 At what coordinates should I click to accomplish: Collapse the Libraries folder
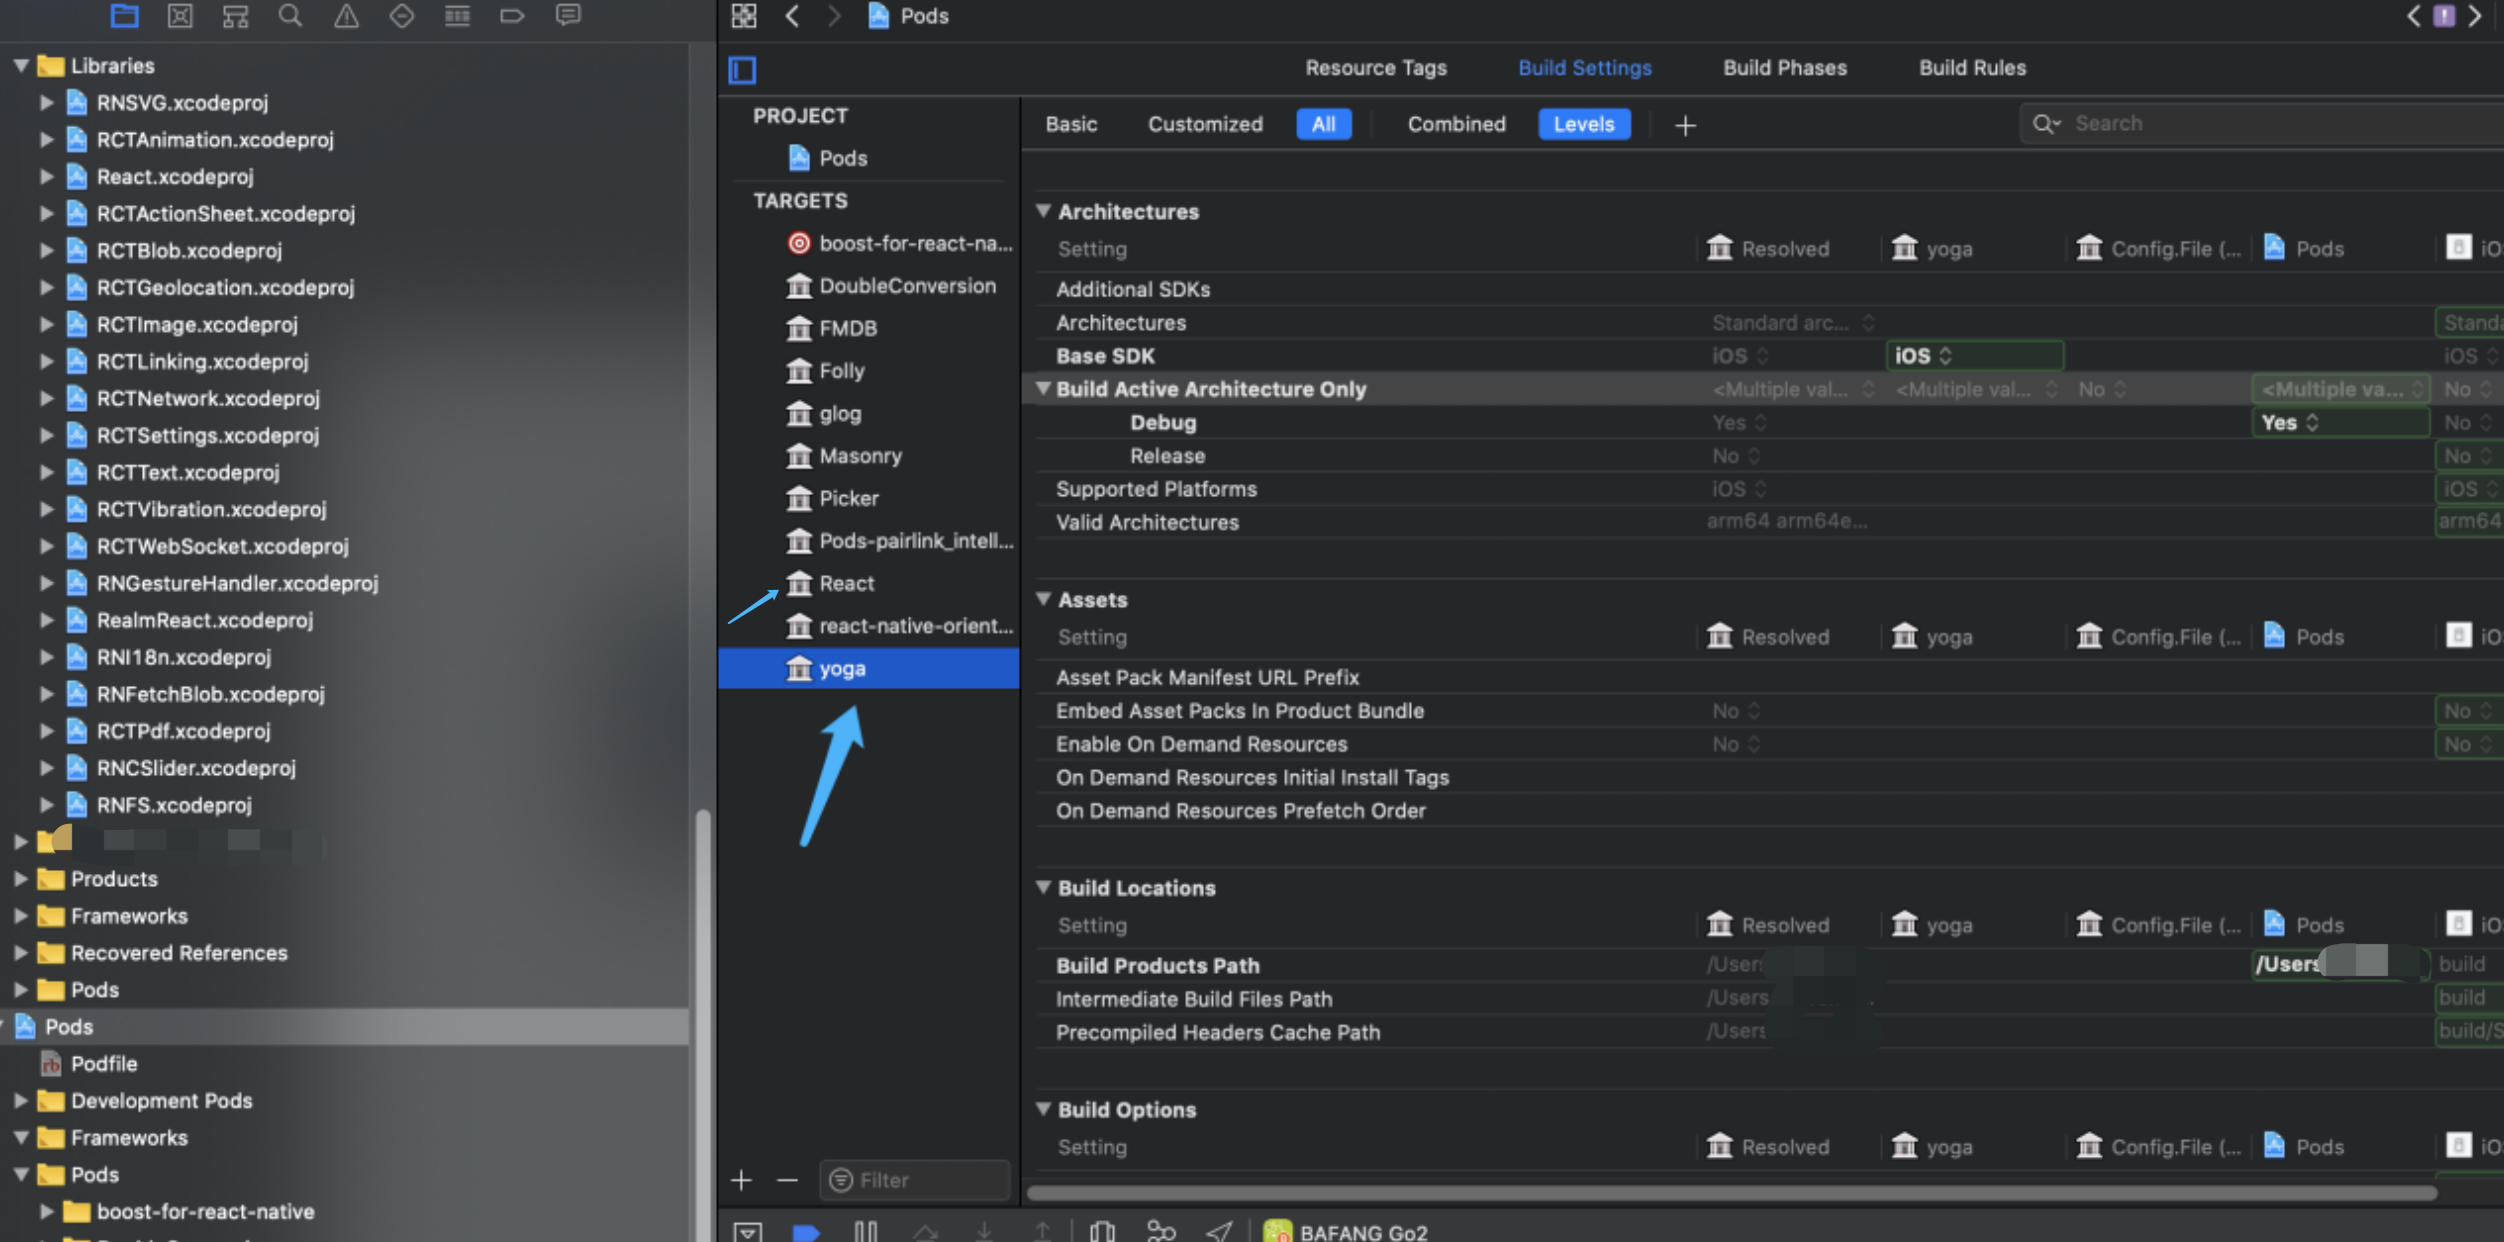(20, 66)
